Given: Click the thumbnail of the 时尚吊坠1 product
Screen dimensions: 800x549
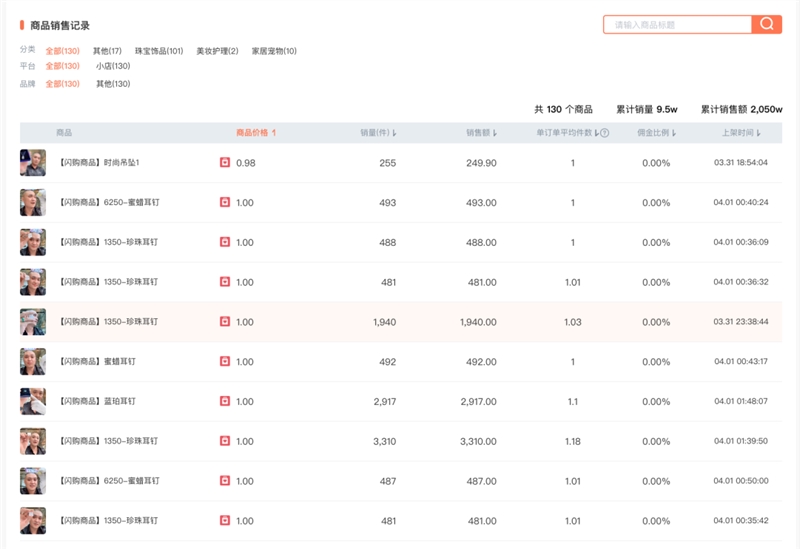Looking at the screenshot, I should (33, 163).
